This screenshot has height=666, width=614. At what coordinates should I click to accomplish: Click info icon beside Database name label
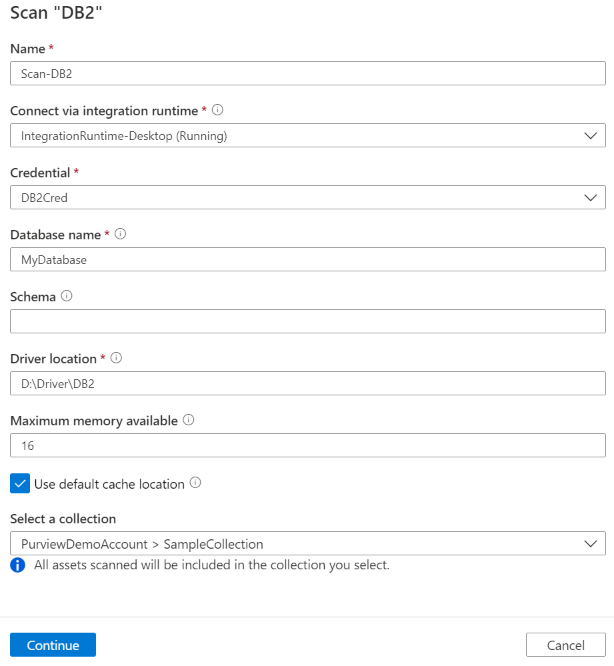click(x=120, y=234)
